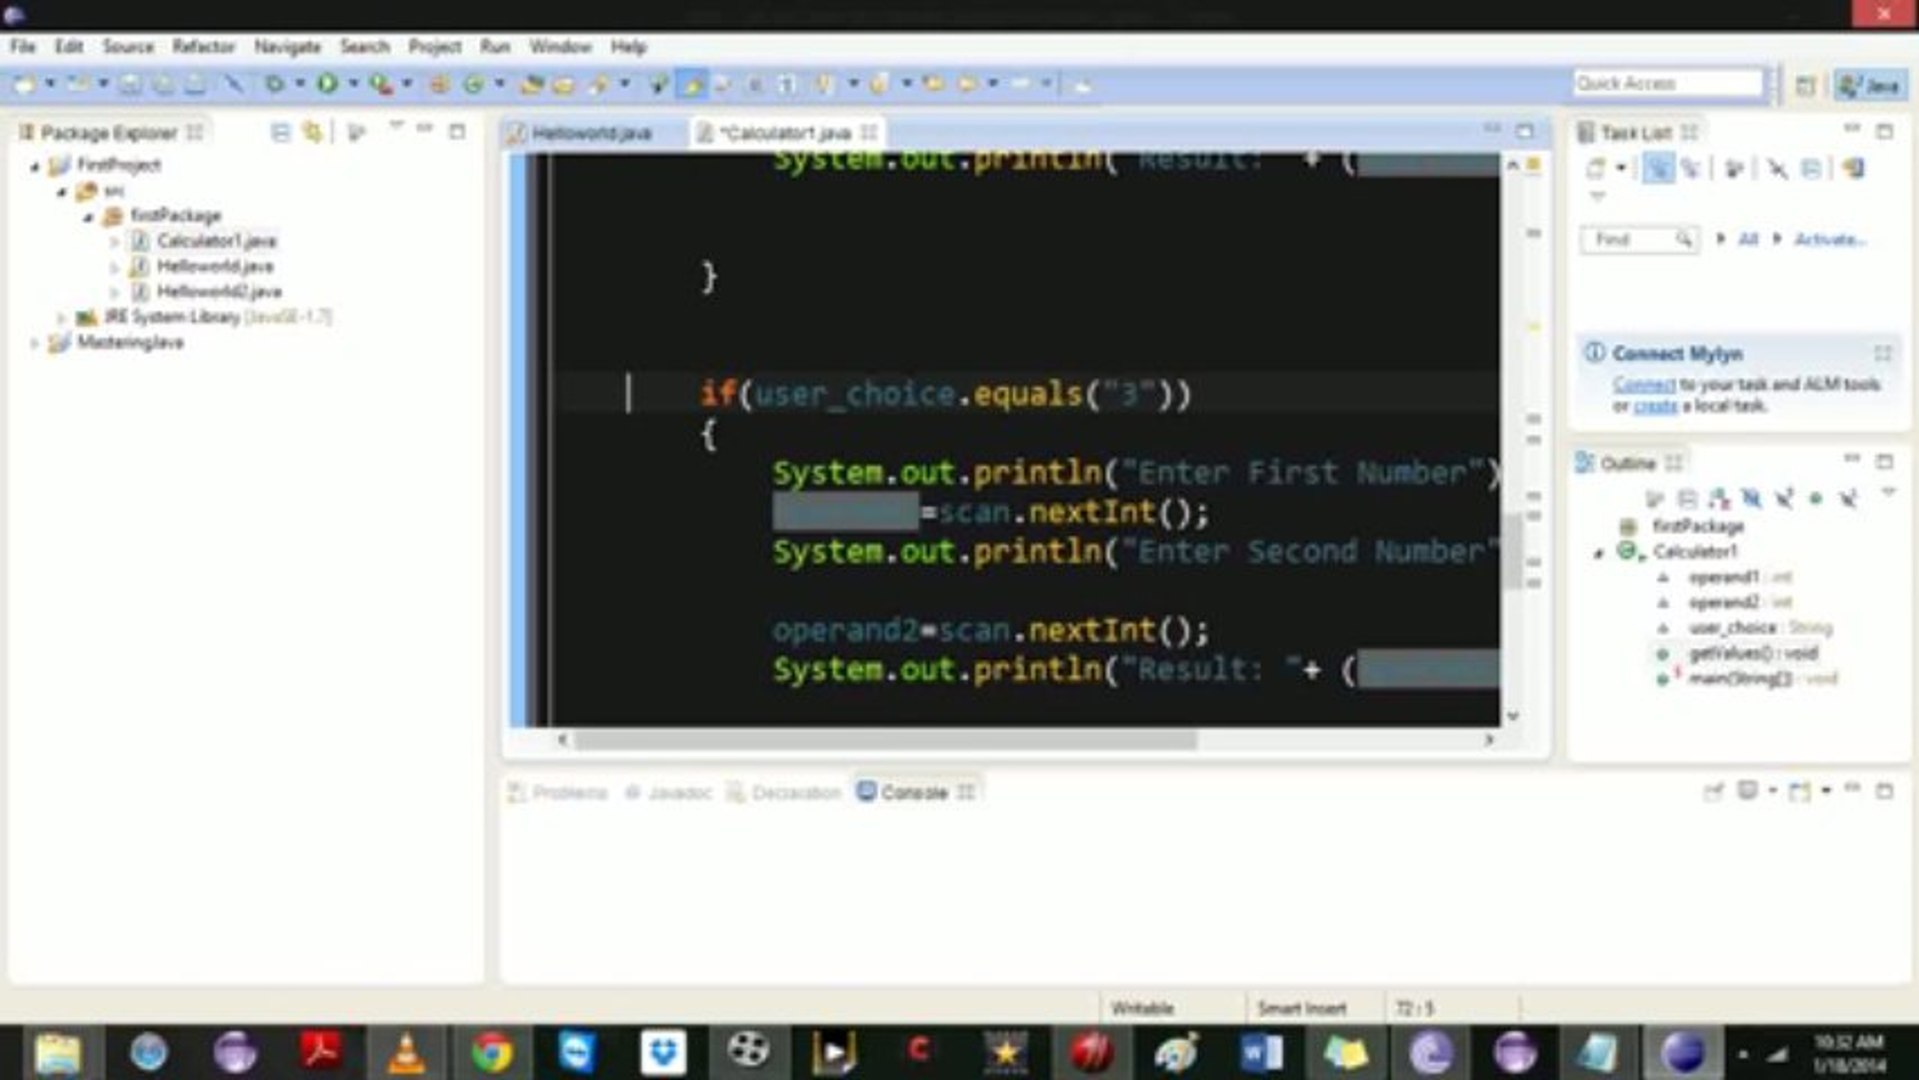Launch the Debug tool from the toolbar

[275, 82]
